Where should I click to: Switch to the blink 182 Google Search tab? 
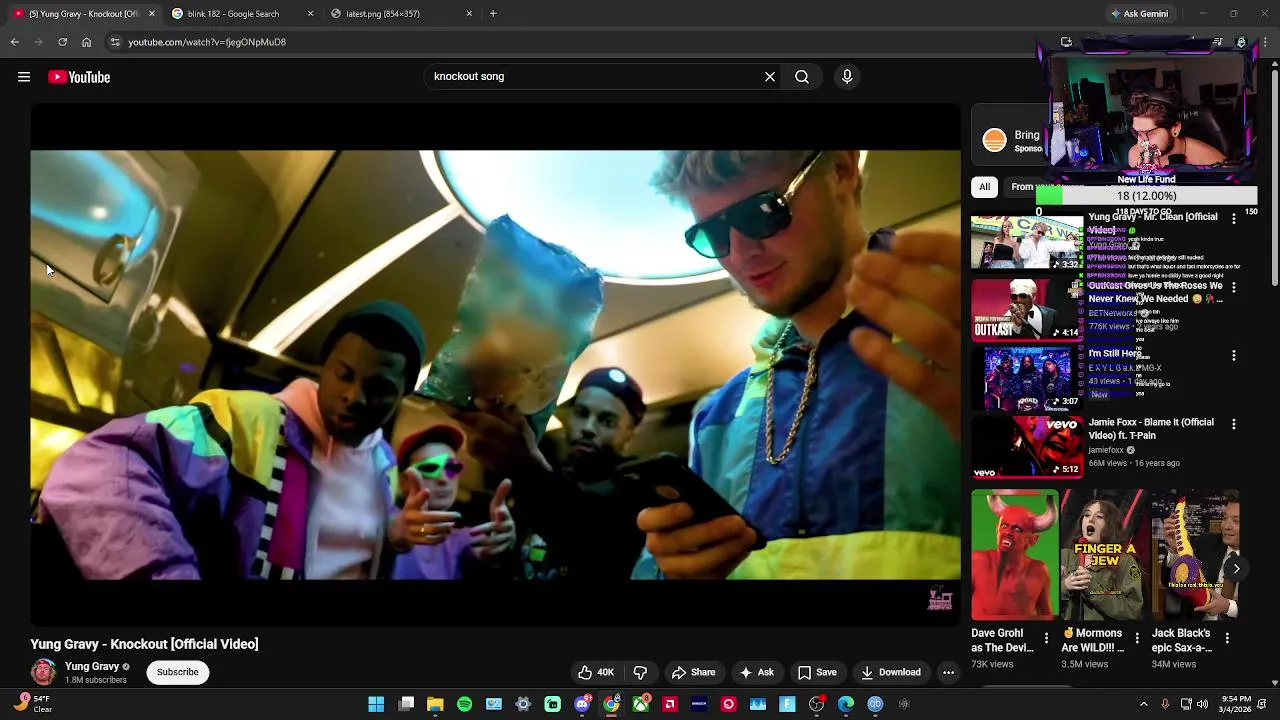(x=243, y=14)
